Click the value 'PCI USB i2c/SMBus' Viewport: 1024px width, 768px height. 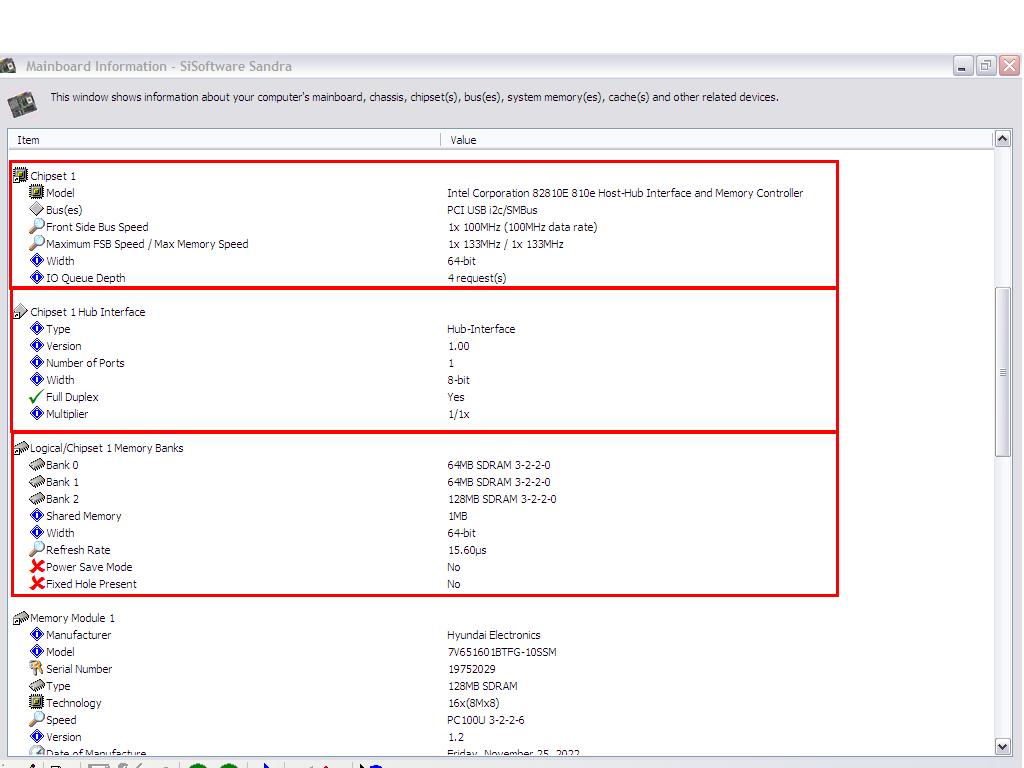pyautogui.click(x=492, y=210)
